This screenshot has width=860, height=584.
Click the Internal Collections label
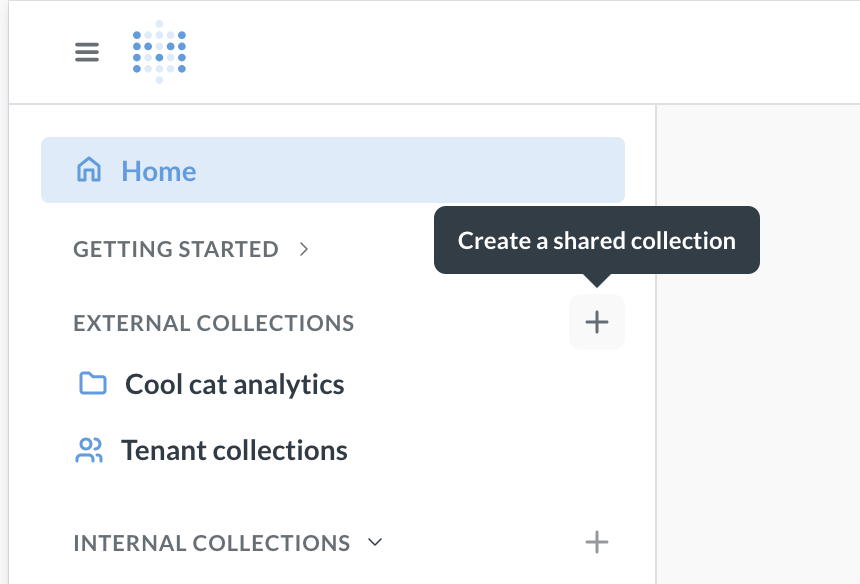[x=211, y=542]
